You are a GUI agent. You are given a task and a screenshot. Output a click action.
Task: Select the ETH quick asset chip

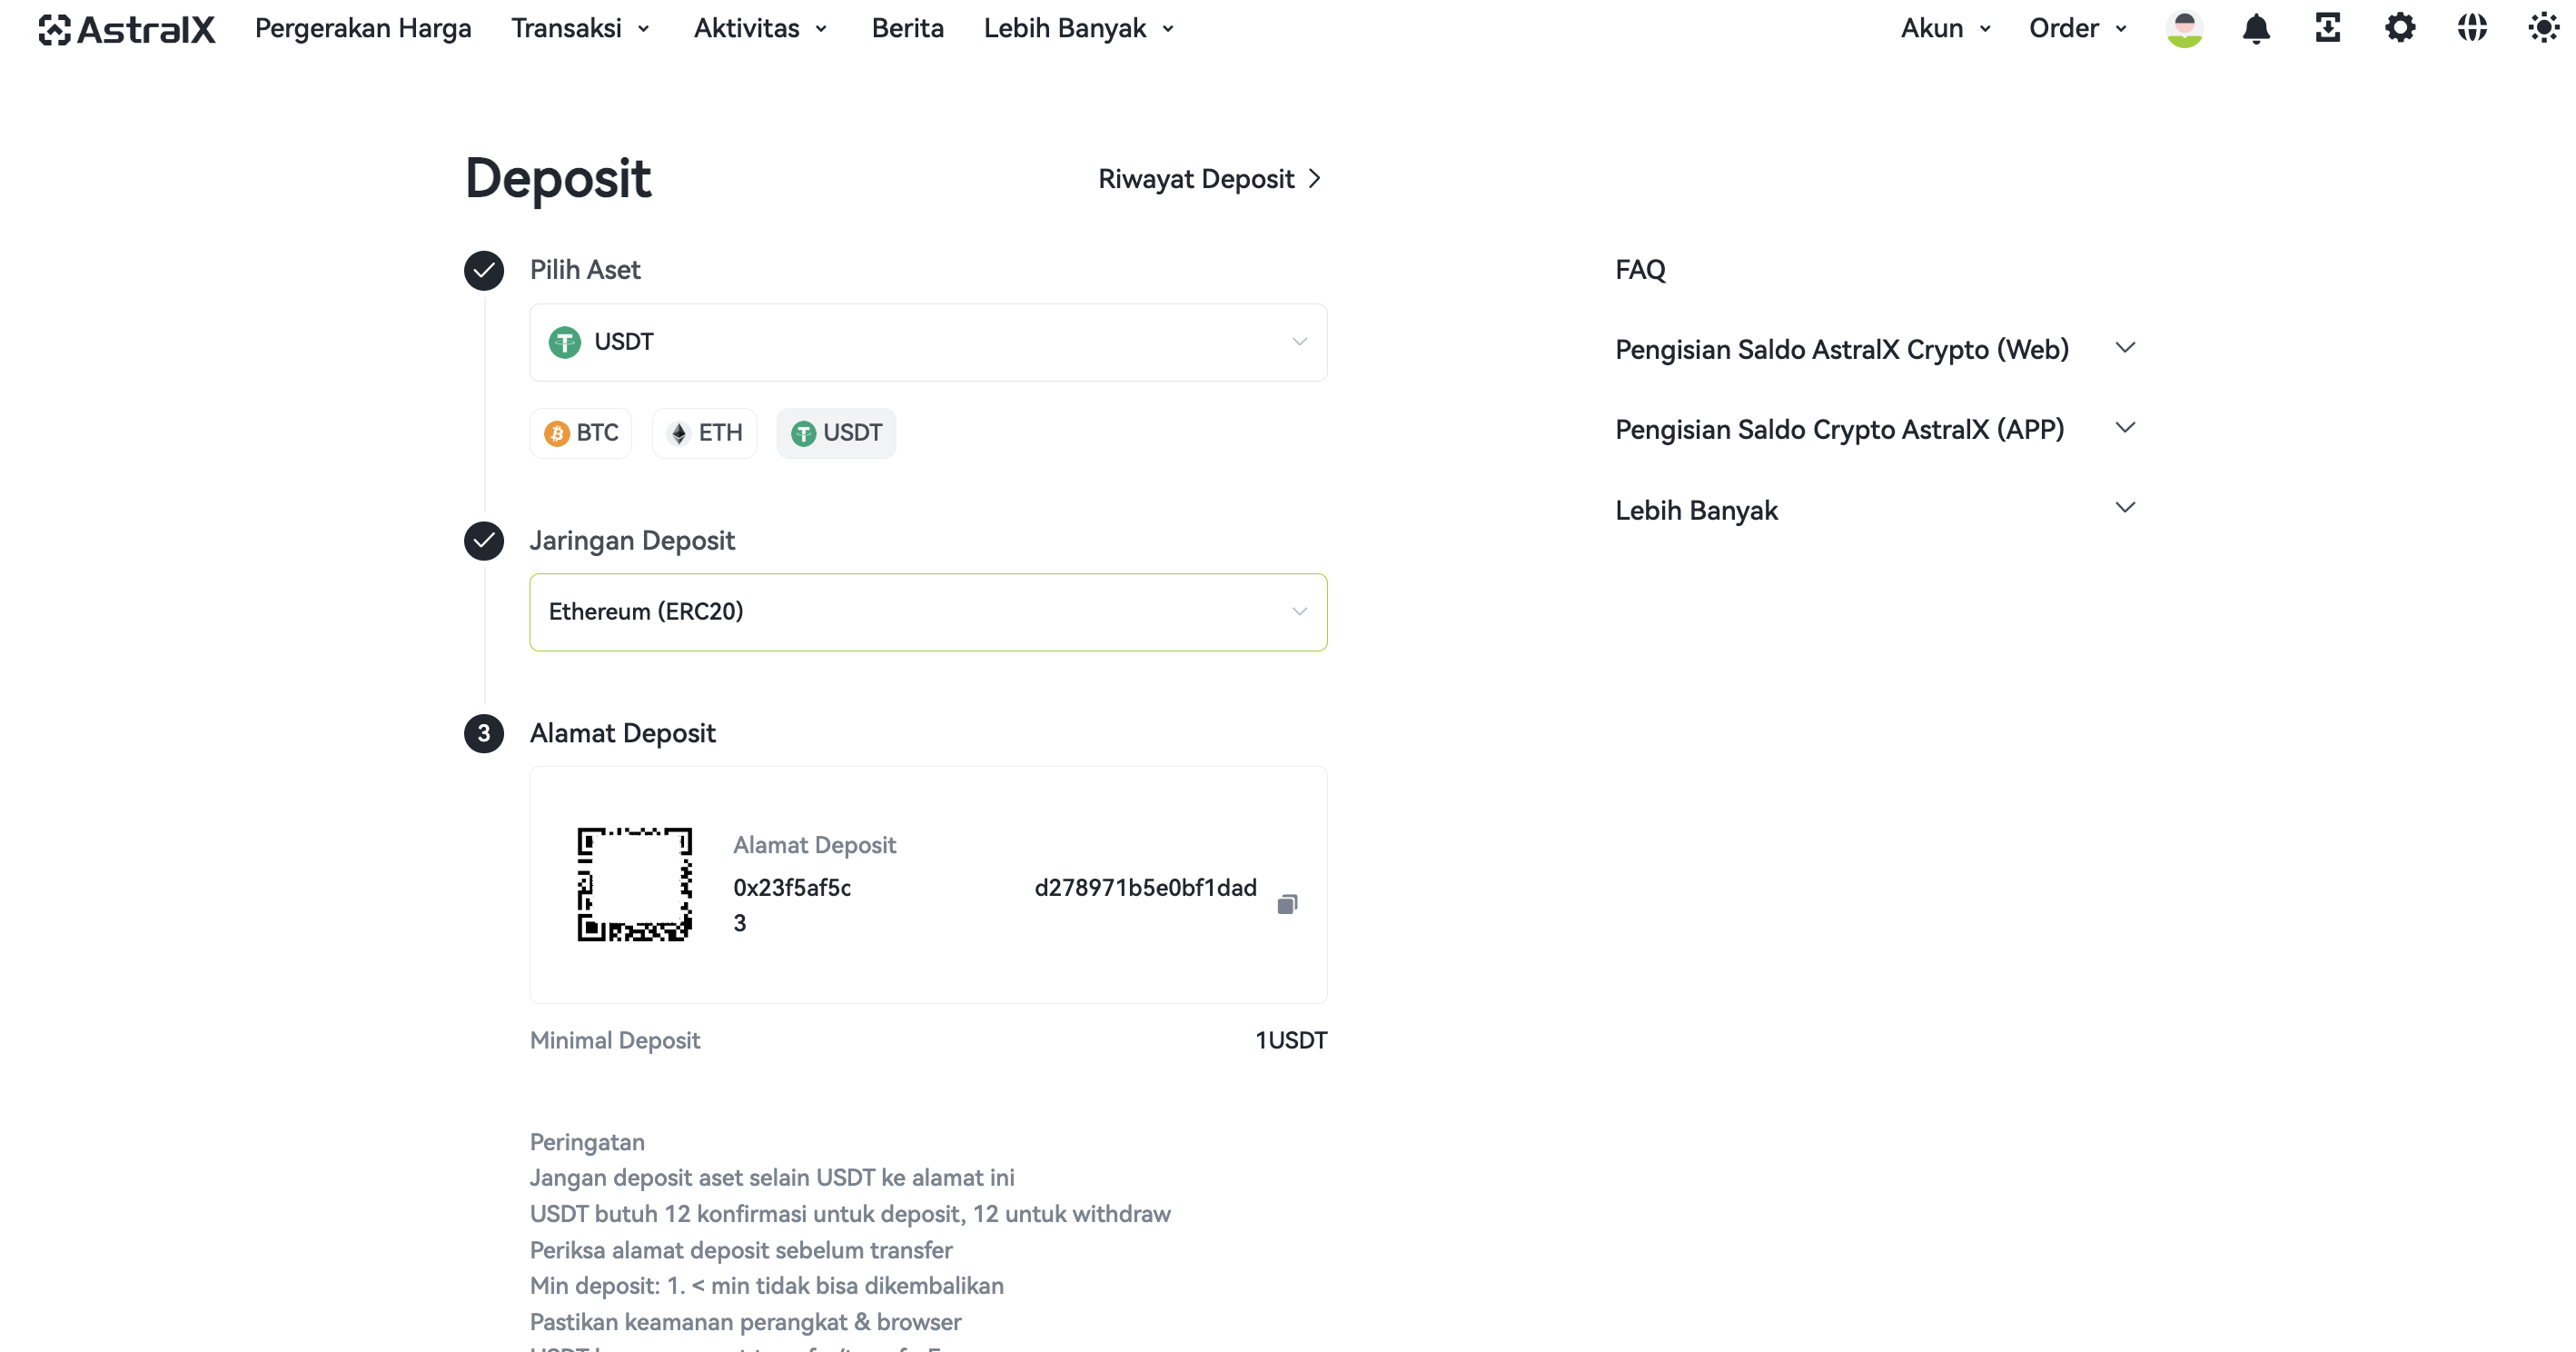[705, 433]
